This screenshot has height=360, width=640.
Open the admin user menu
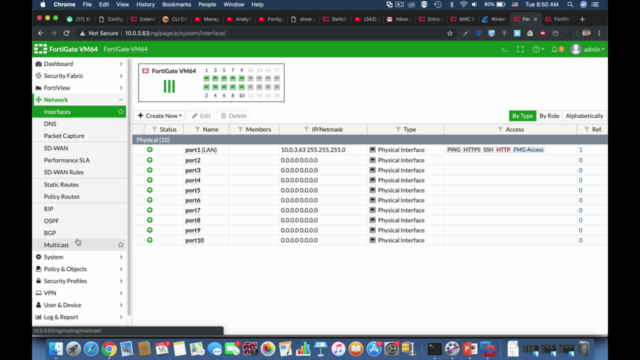588,49
